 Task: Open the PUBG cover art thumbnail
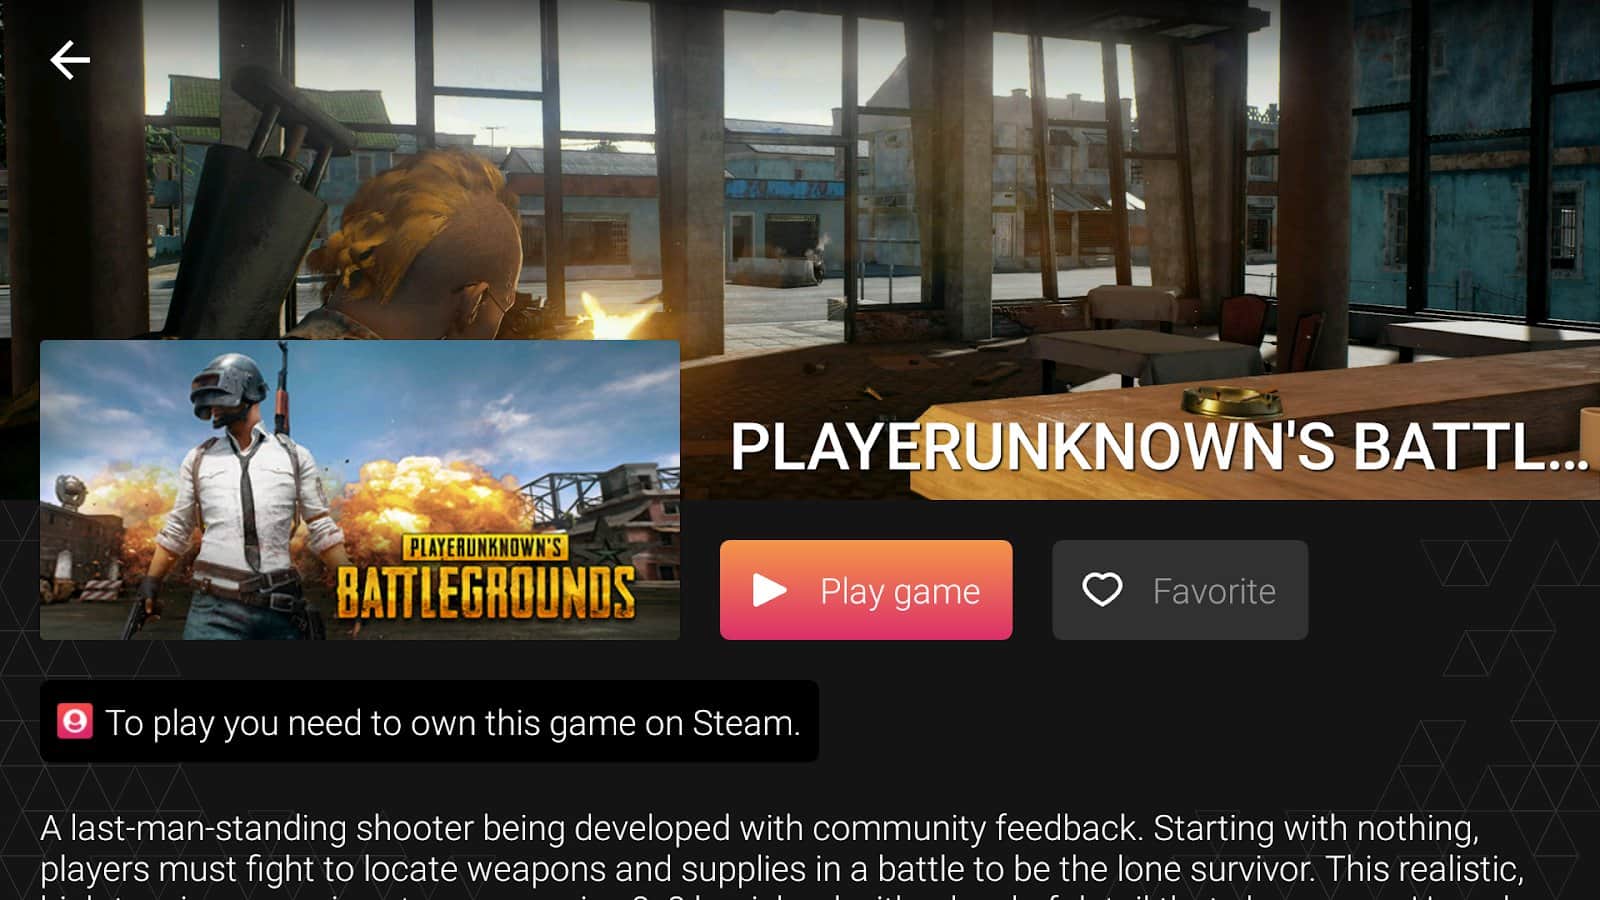[360, 490]
